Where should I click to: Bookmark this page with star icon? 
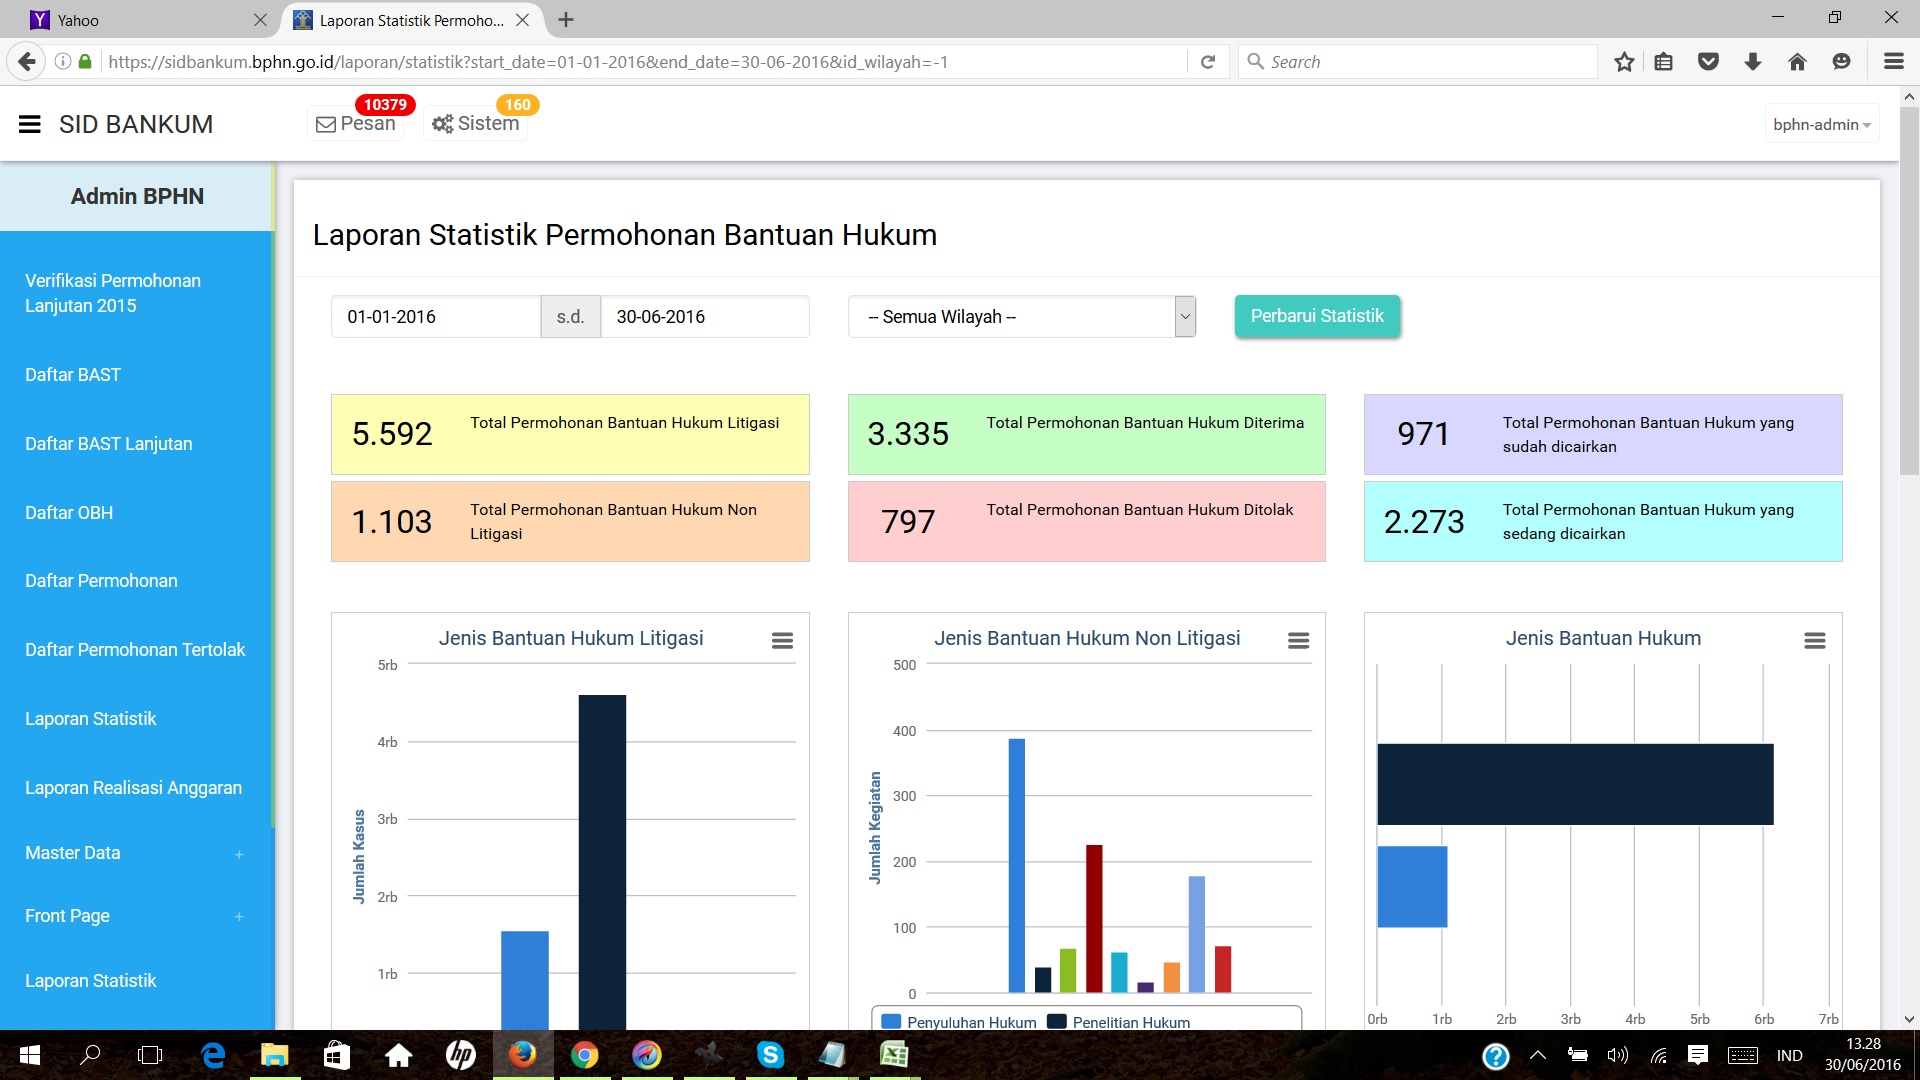tap(1624, 62)
